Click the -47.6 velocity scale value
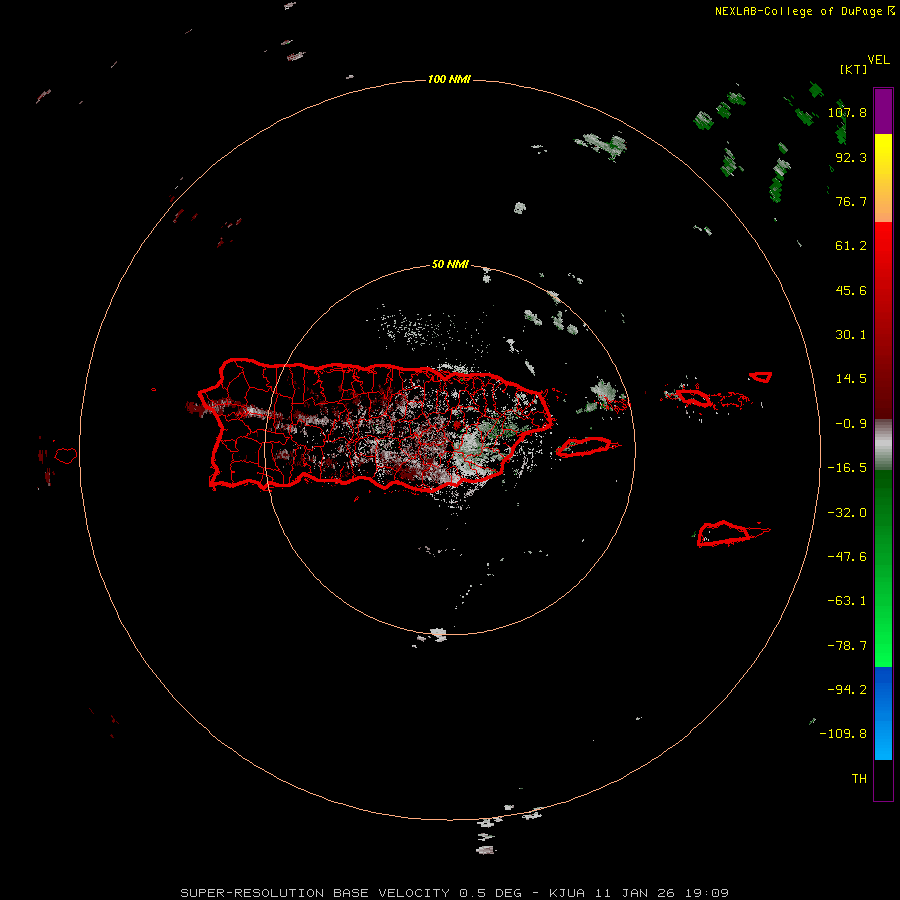The image size is (900, 900). pyautogui.click(x=847, y=557)
